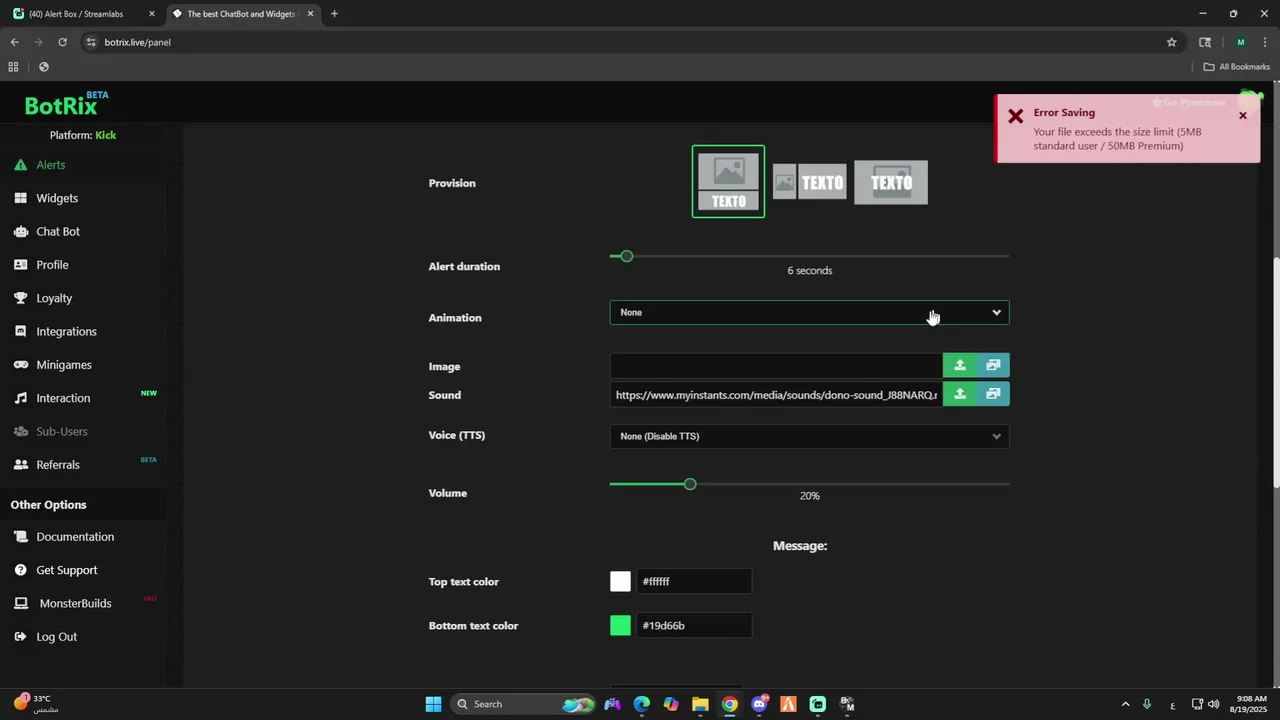
Task: Open the Chrome three-dot menu
Action: click(x=1266, y=42)
